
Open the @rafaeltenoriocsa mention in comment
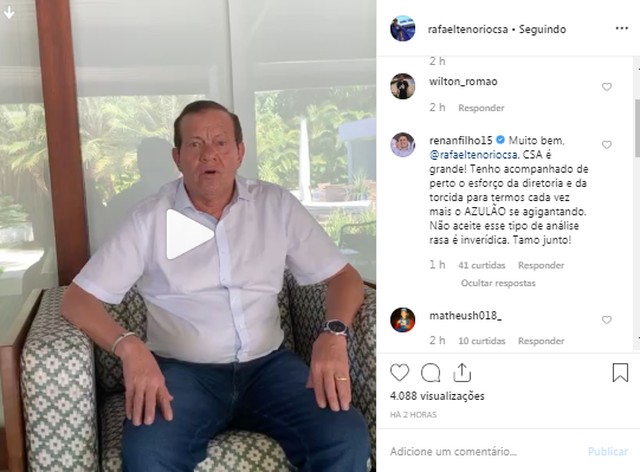tap(473, 155)
